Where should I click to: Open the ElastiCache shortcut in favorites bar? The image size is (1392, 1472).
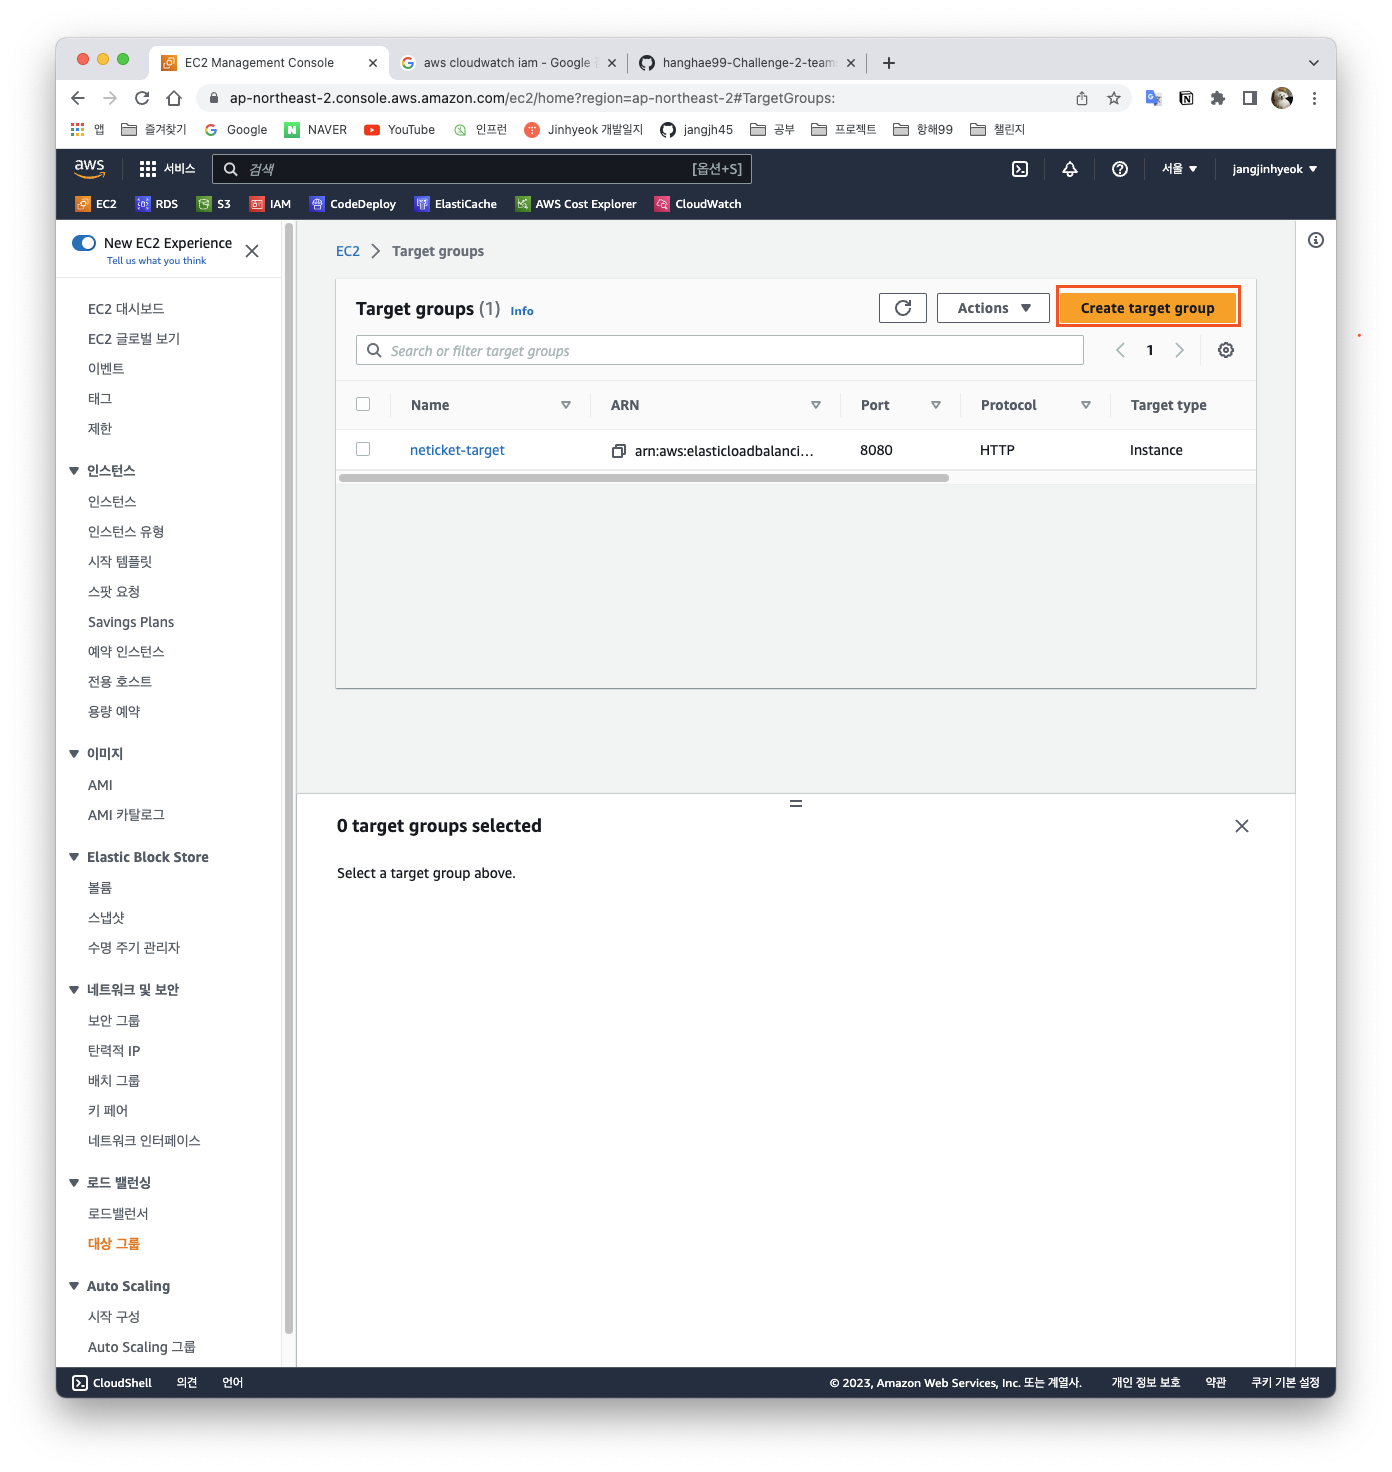(x=456, y=204)
